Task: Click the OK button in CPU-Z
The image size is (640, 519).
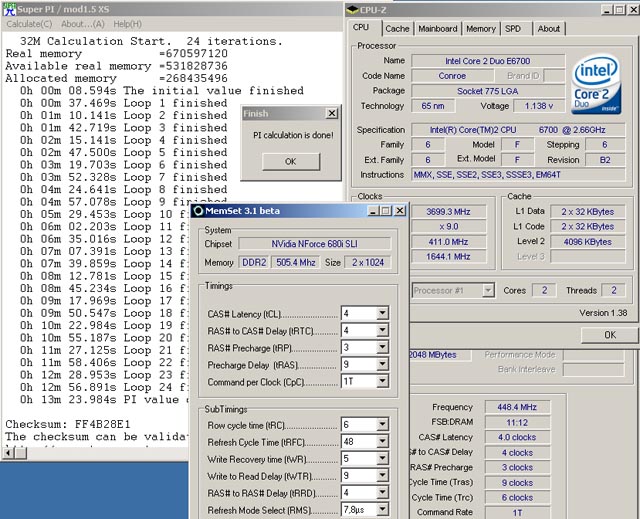Action: pyautogui.click(x=610, y=335)
